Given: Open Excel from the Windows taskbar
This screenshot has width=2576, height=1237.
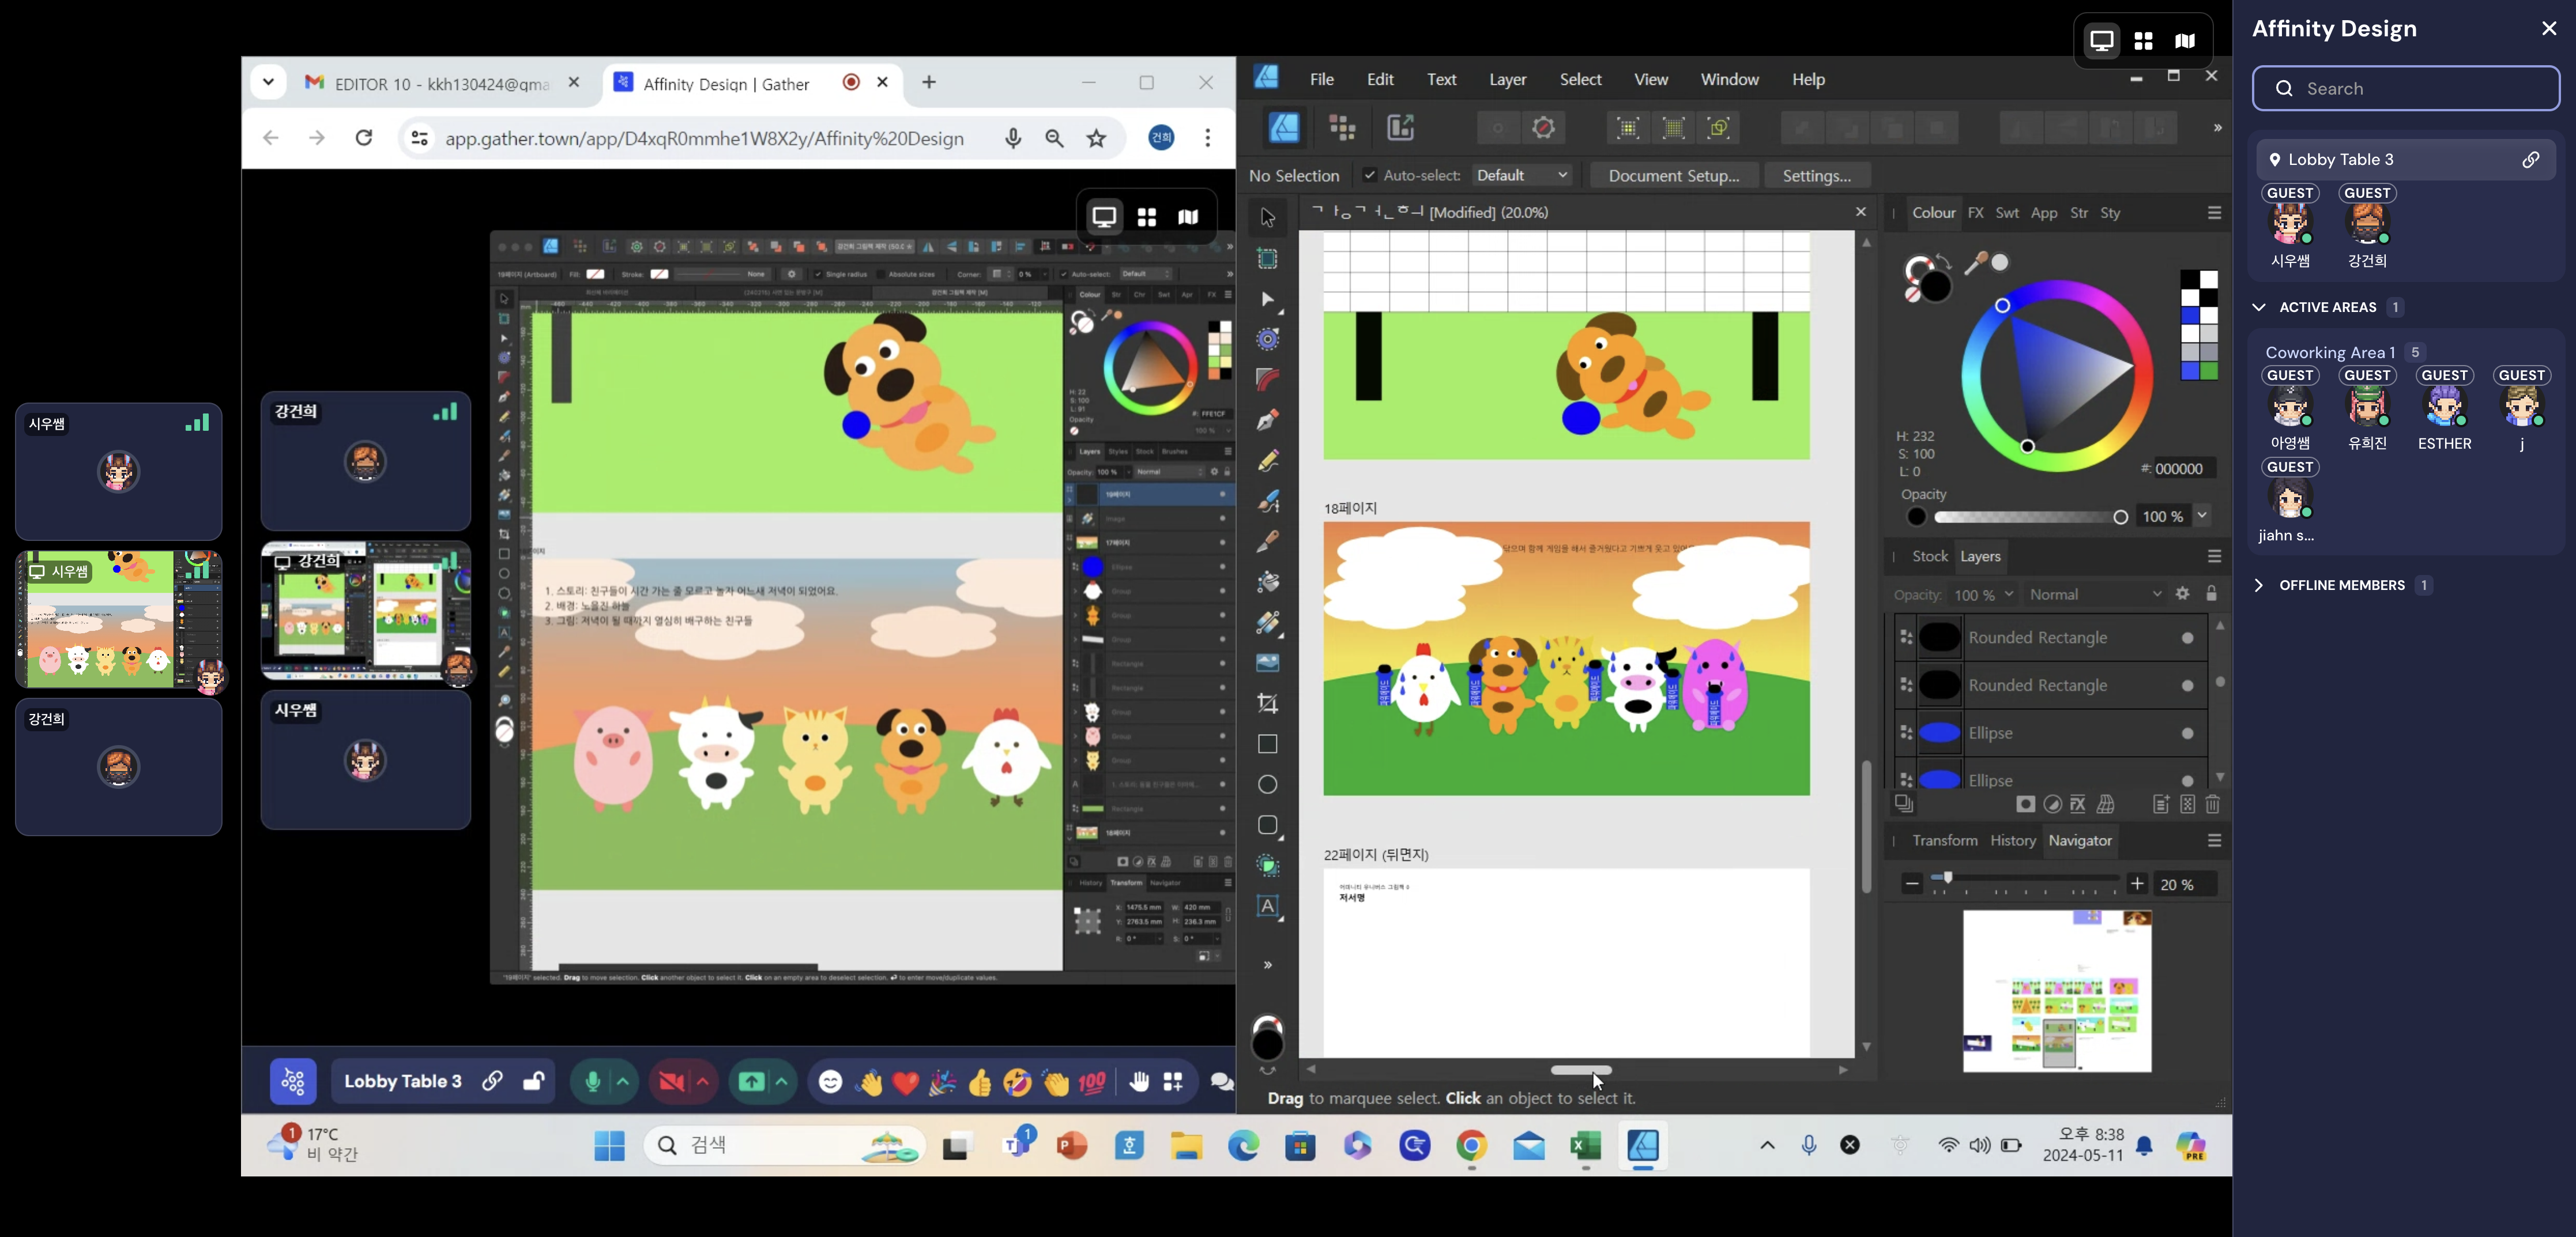Looking at the screenshot, I should 1585,1146.
